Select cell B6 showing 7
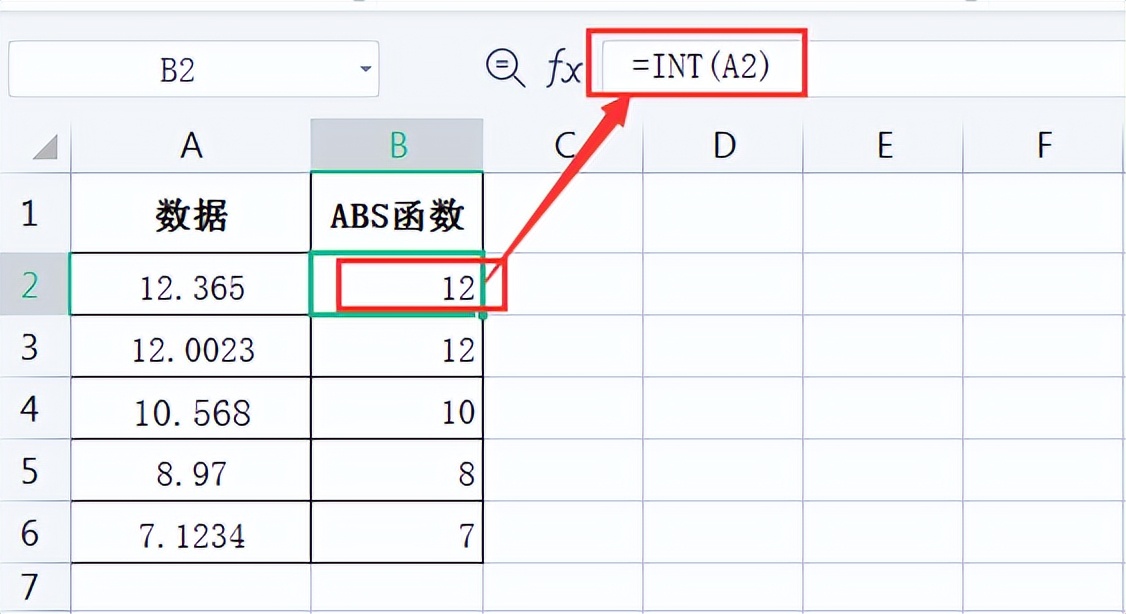The width and height of the screenshot is (1126, 614). 397,535
